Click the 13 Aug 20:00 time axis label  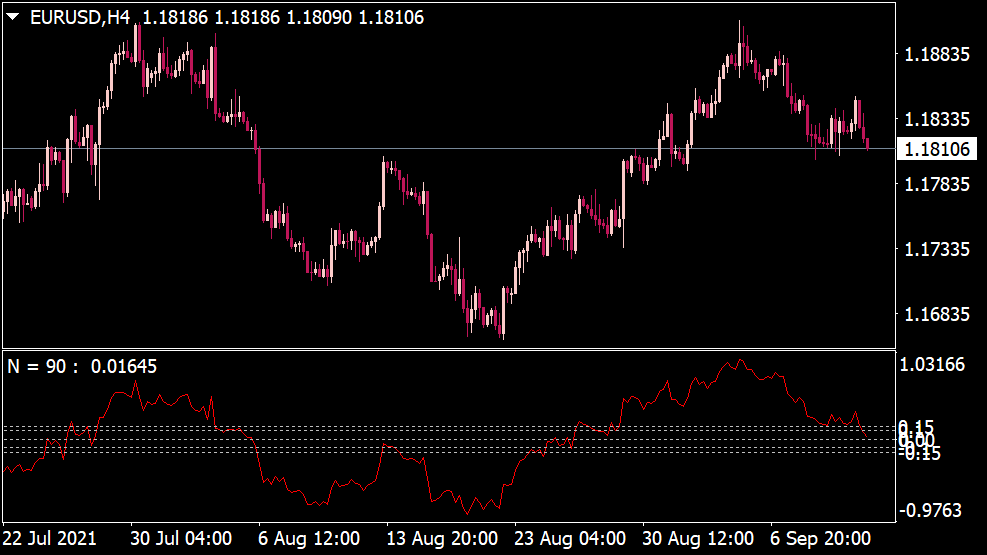point(442,539)
